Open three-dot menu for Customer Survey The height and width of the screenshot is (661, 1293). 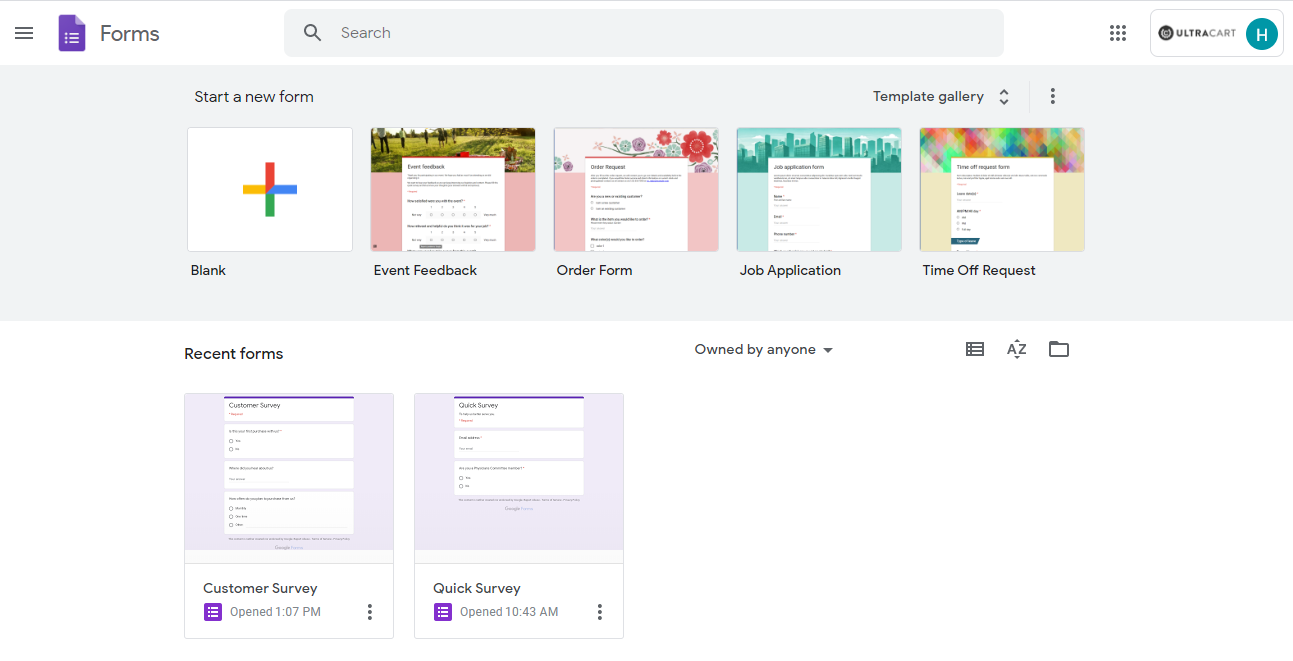(370, 612)
